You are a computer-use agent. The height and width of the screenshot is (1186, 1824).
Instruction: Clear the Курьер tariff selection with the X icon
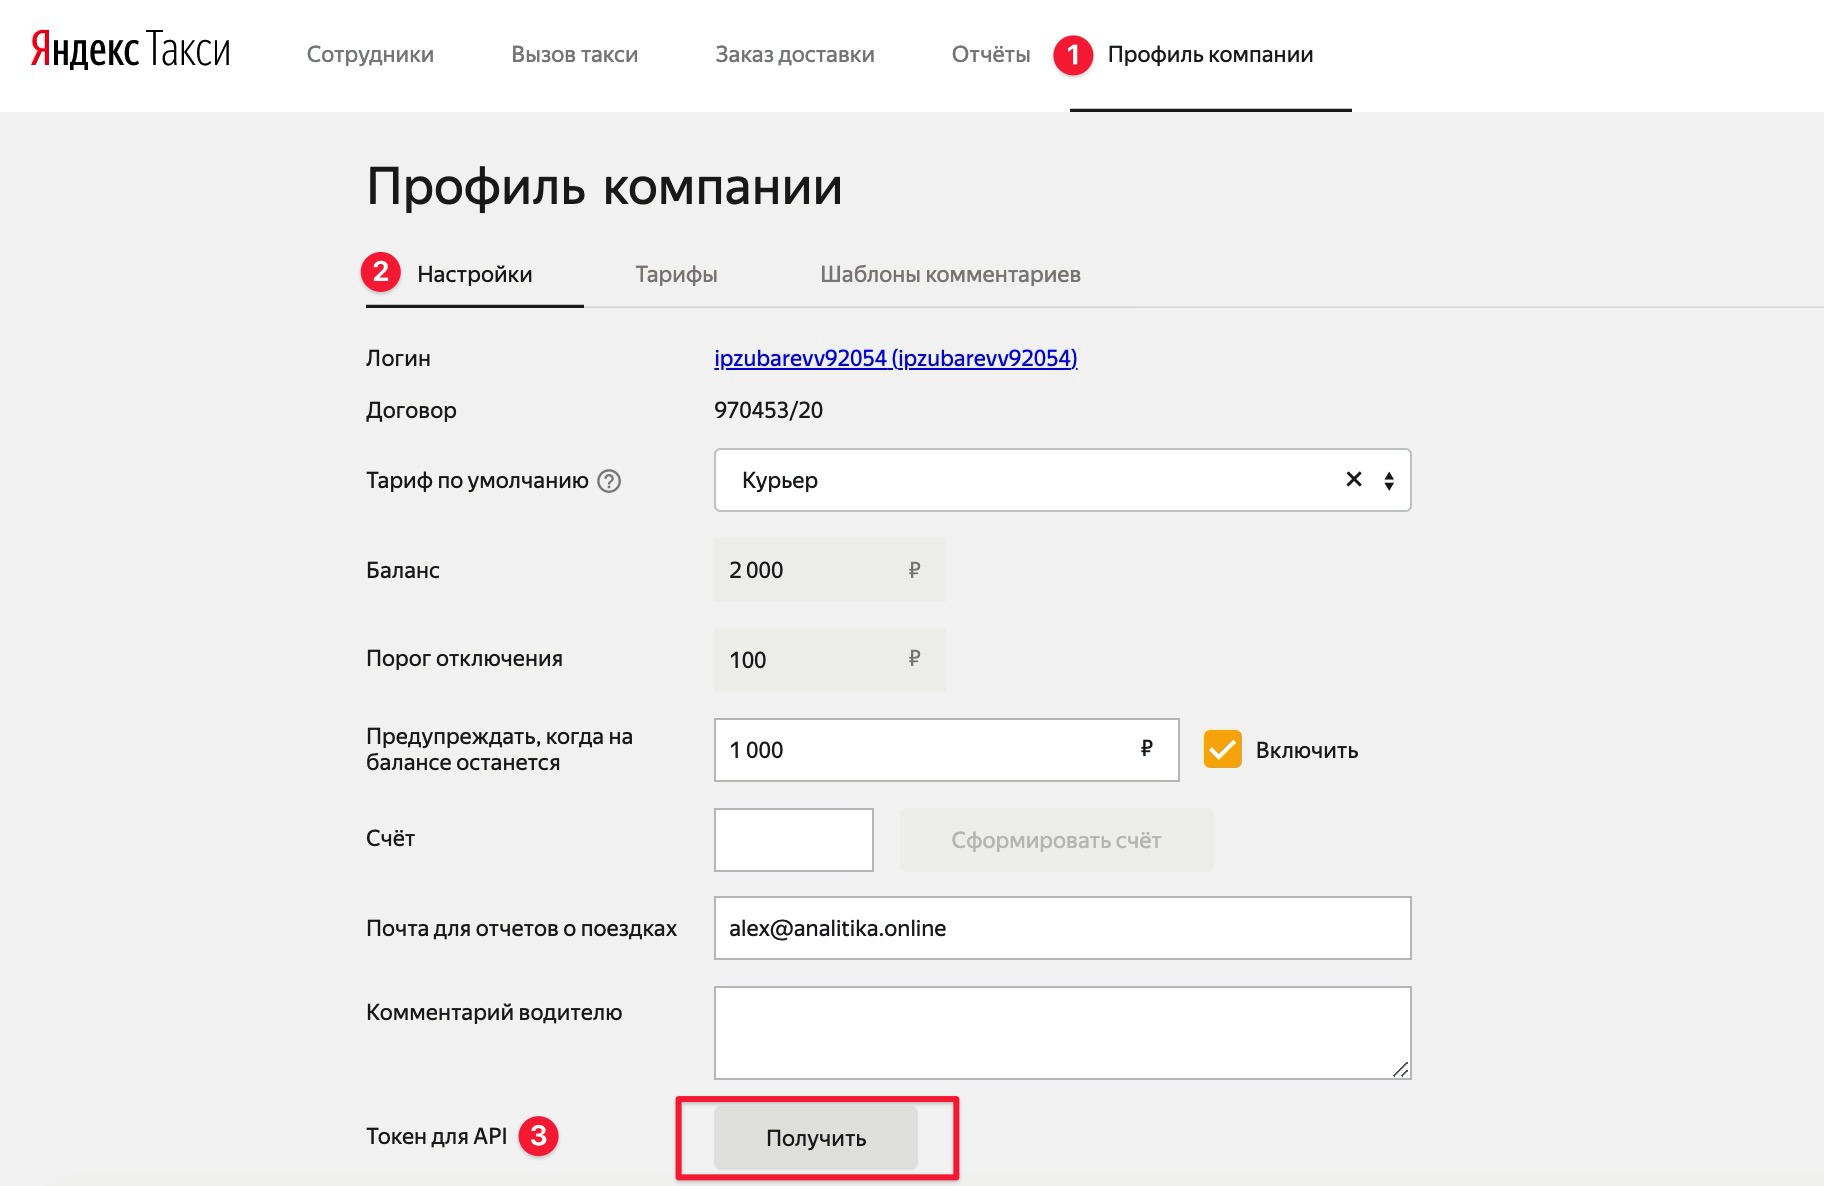[1354, 479]
